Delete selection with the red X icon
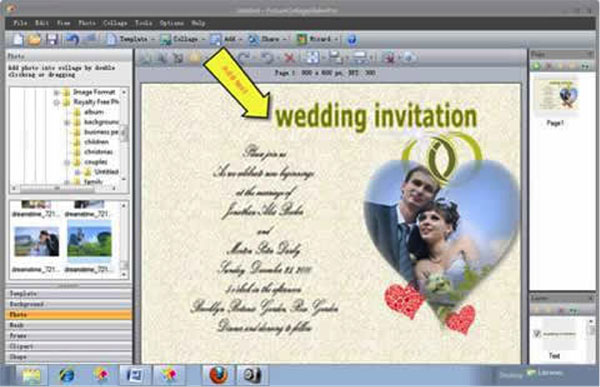The height and width of the screenshot is (387, 600). tap(290, 58)
